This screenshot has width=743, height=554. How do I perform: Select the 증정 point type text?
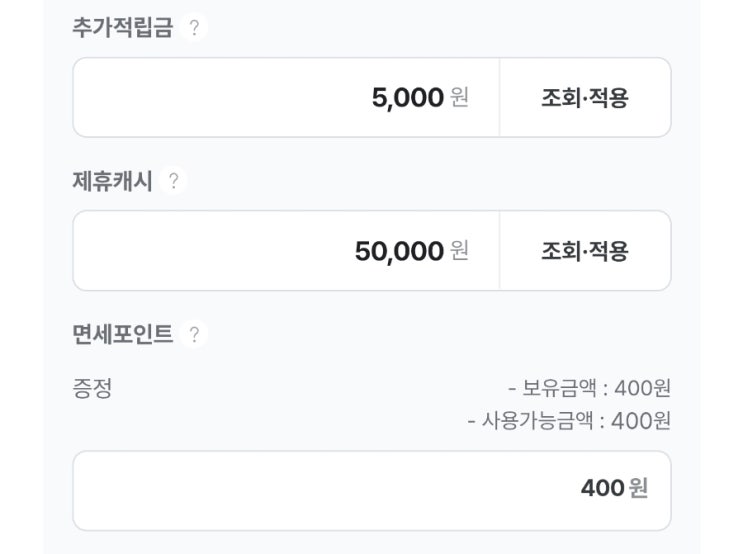[x=92, y=388]
